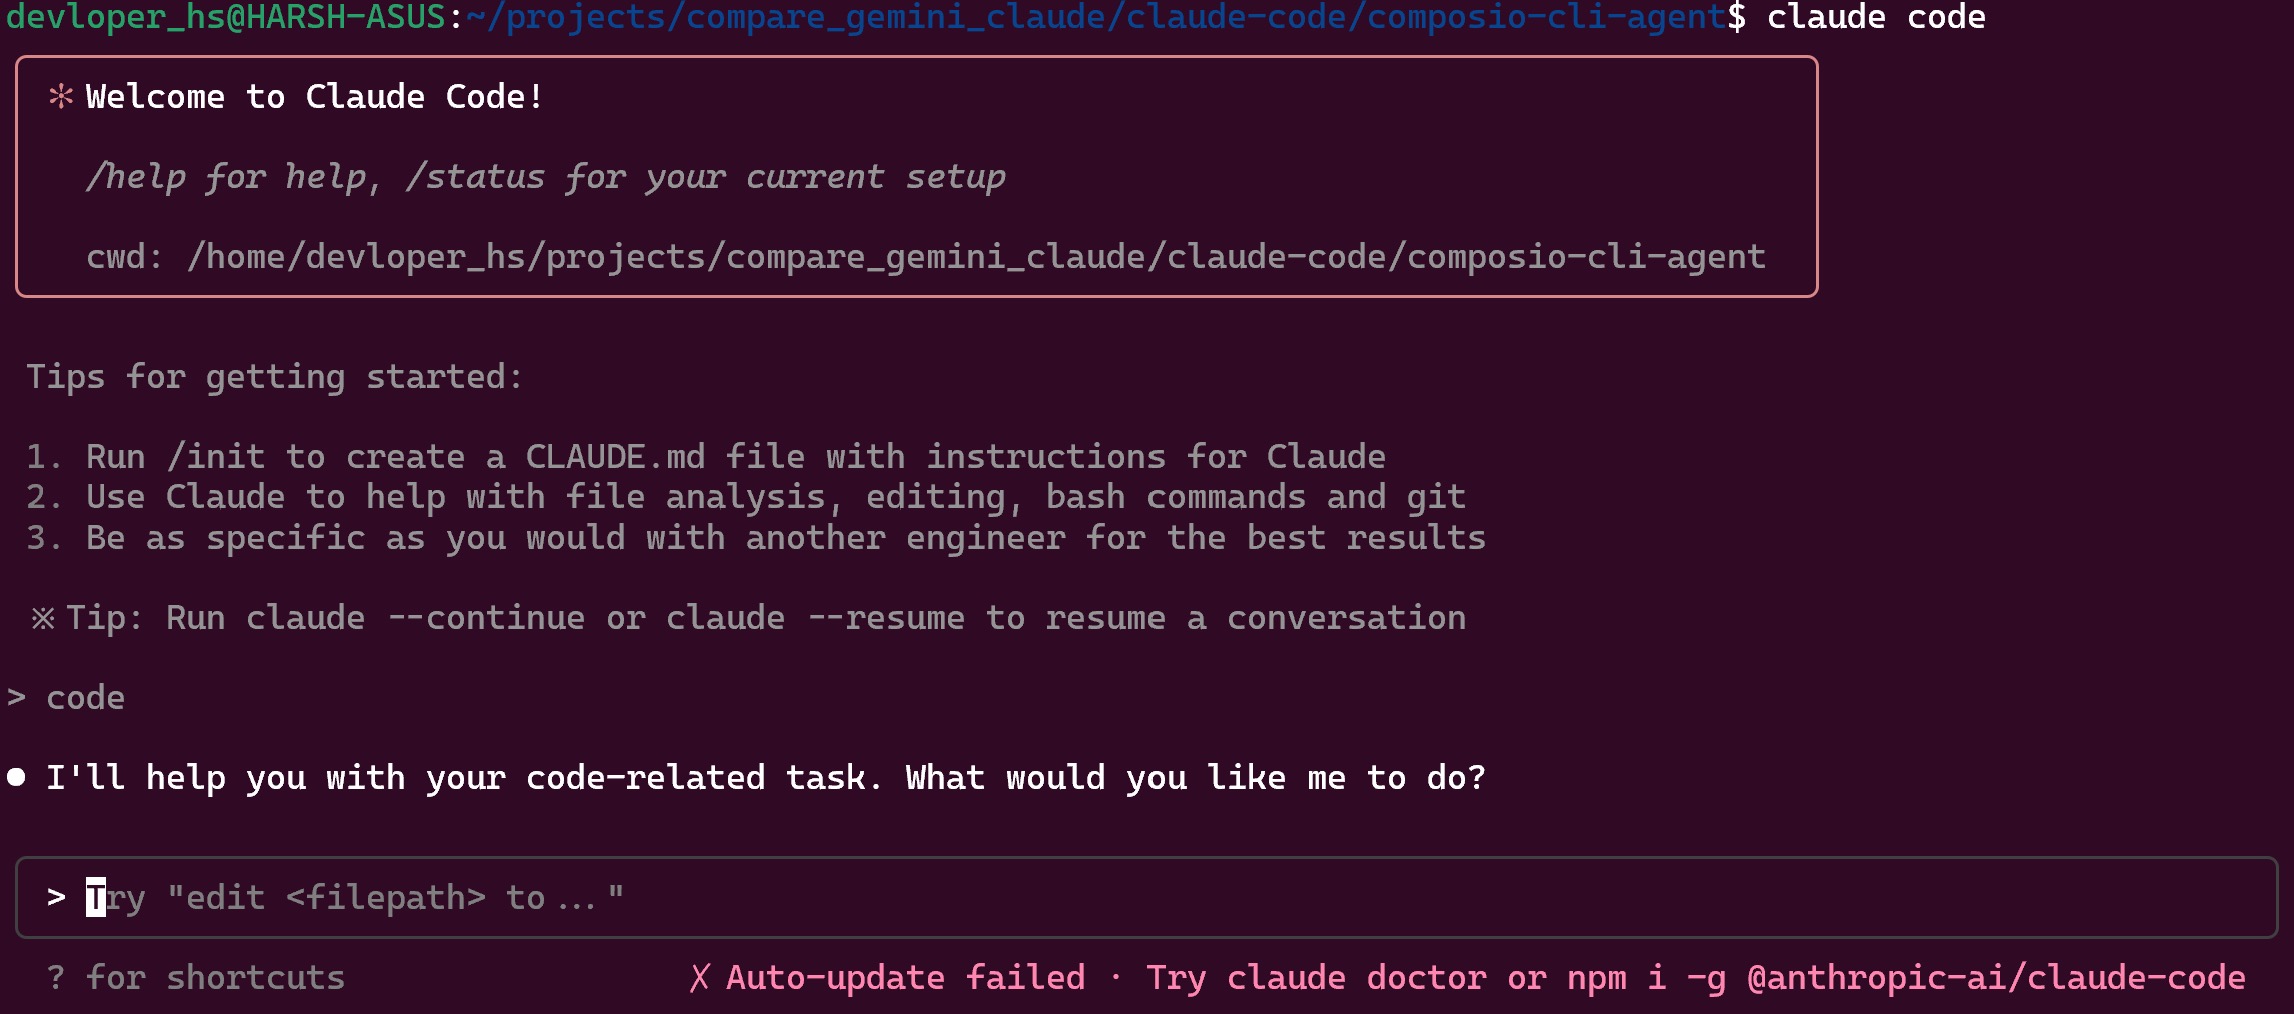Click '@anthropic-ai/claude-code' package name
This screenshot has width=2294, height=1014.
click(1996, 978)
